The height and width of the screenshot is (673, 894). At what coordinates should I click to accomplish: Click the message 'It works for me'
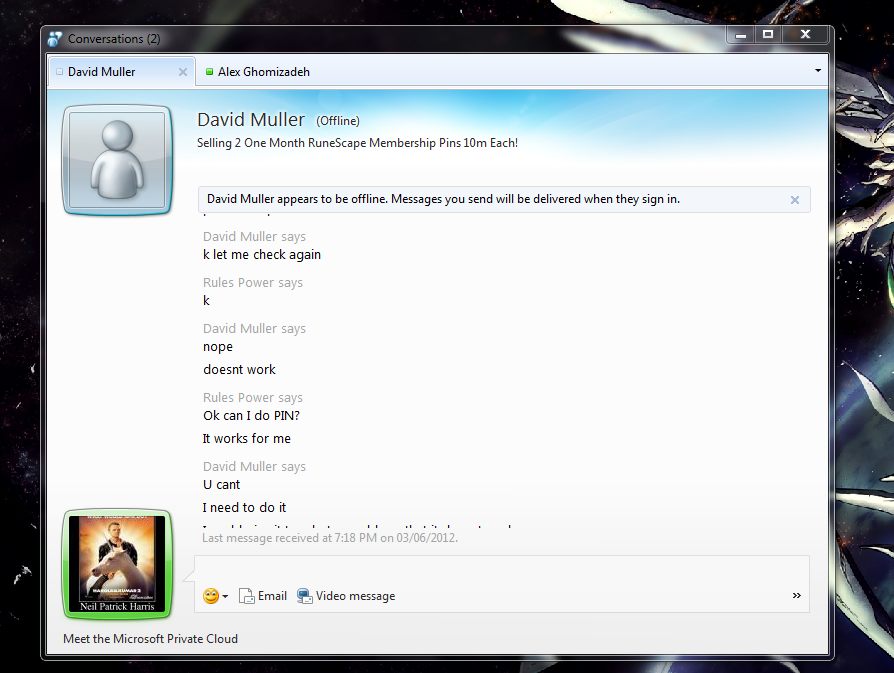pos(247,439)
